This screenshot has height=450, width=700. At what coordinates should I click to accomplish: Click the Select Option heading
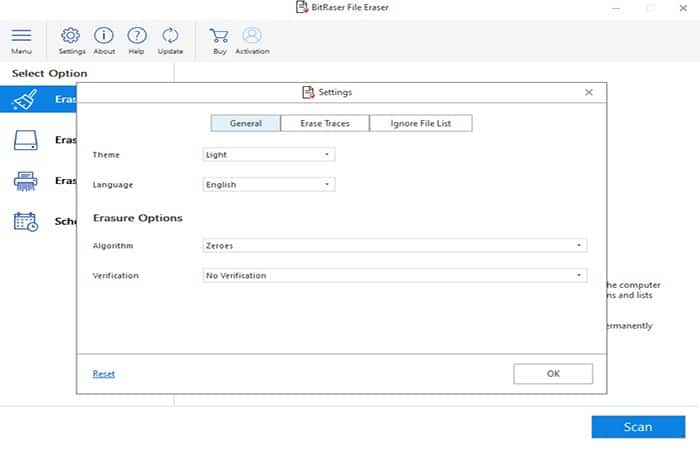(50, 73)
